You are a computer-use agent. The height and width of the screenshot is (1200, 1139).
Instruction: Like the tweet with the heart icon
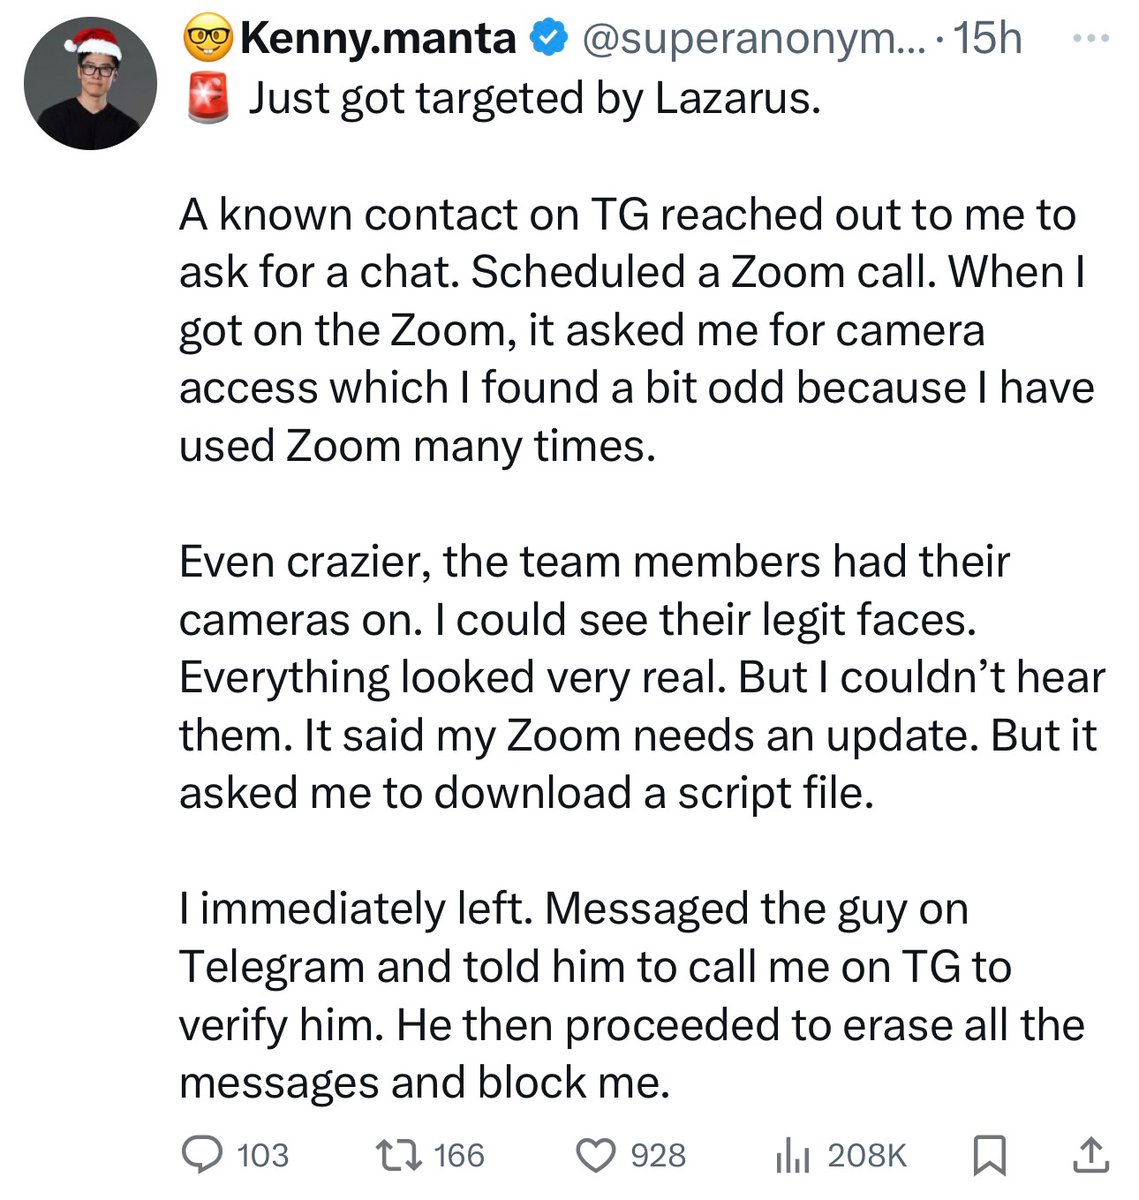click(597, 1156)
